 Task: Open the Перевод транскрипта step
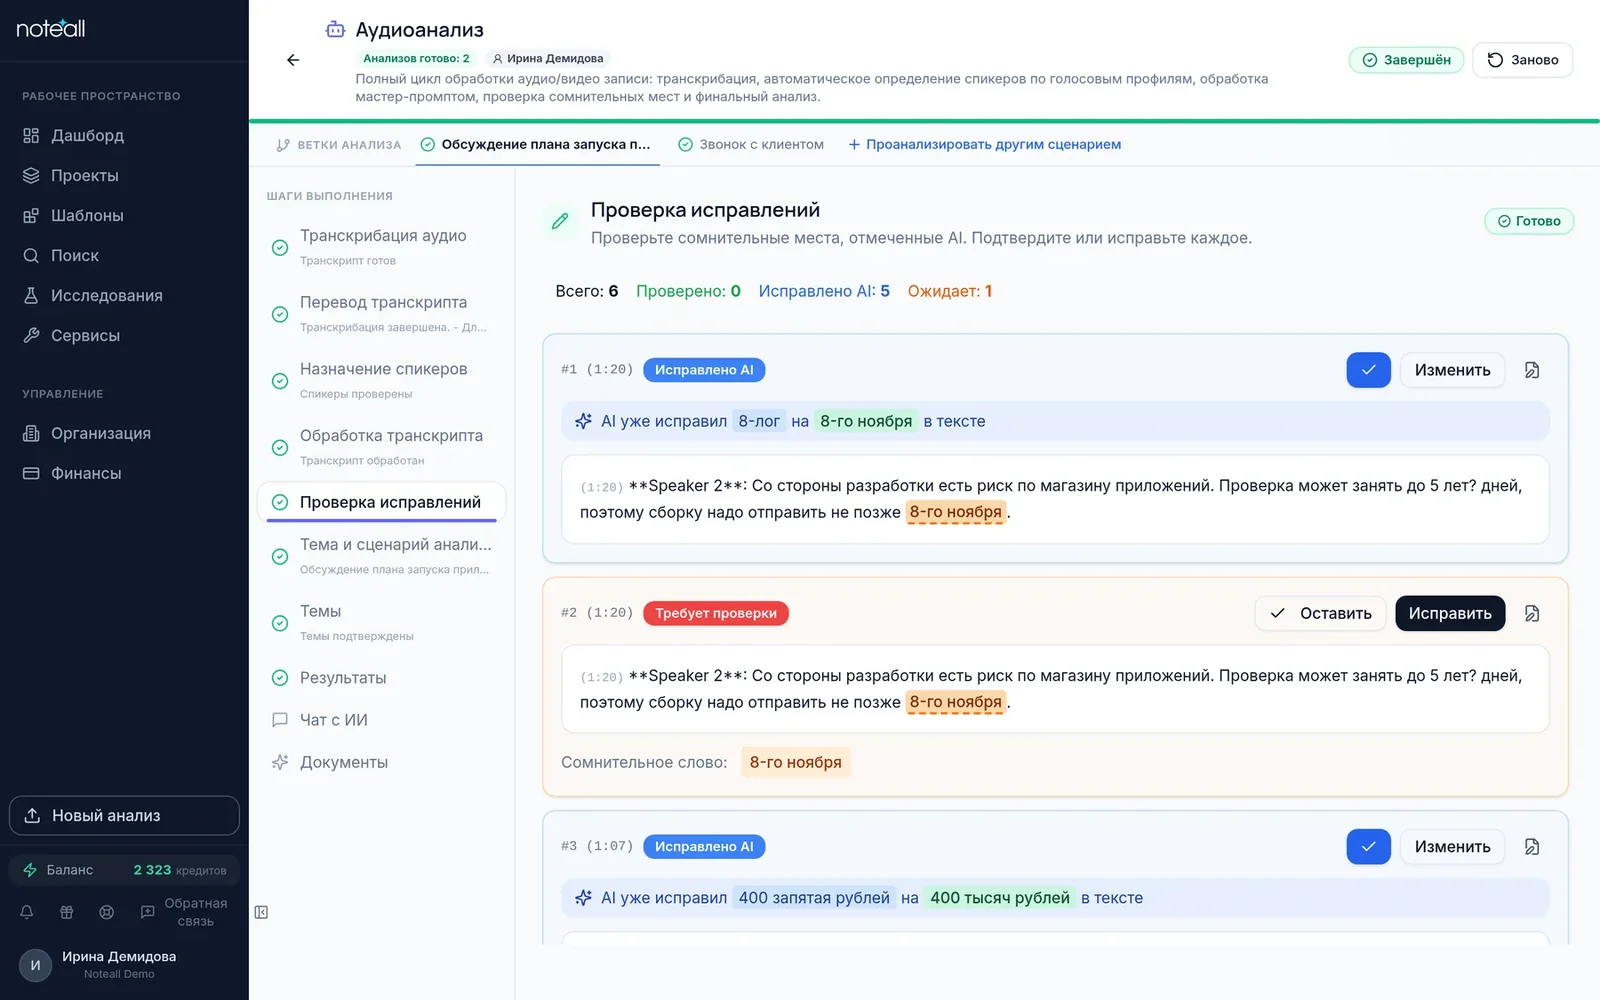382,314
